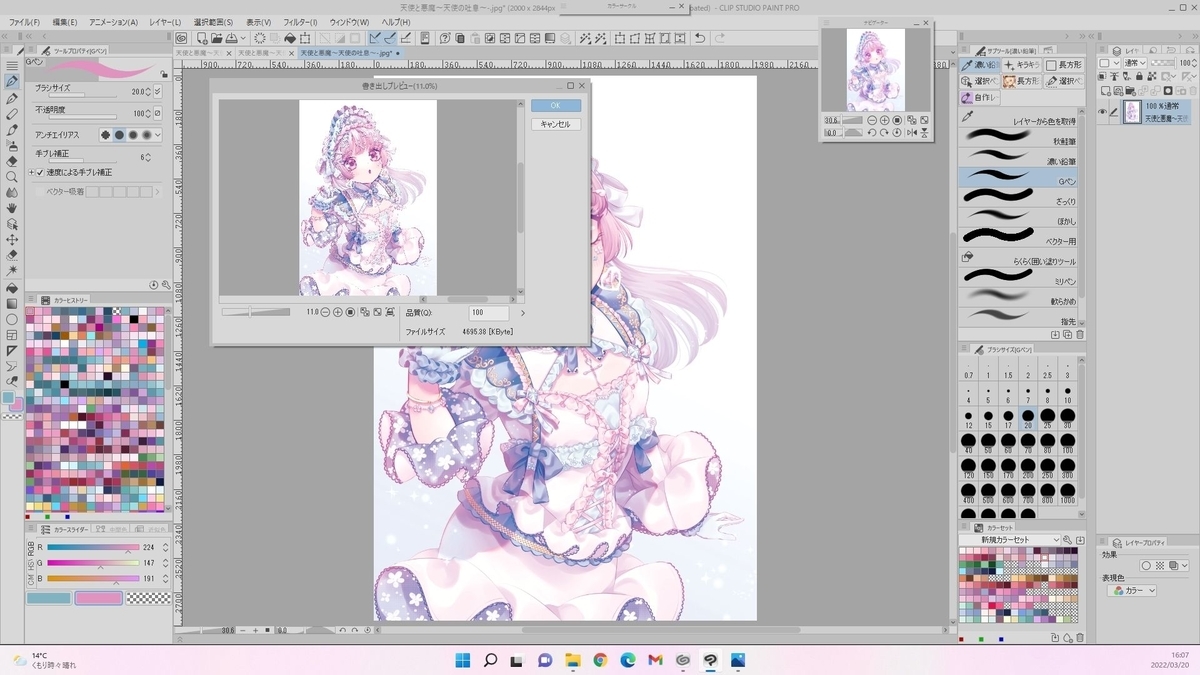The width and height of the screenshot is (1200, 675).
Task: Open save icon dropdown arrow in command bar
Action: (245, 38)
